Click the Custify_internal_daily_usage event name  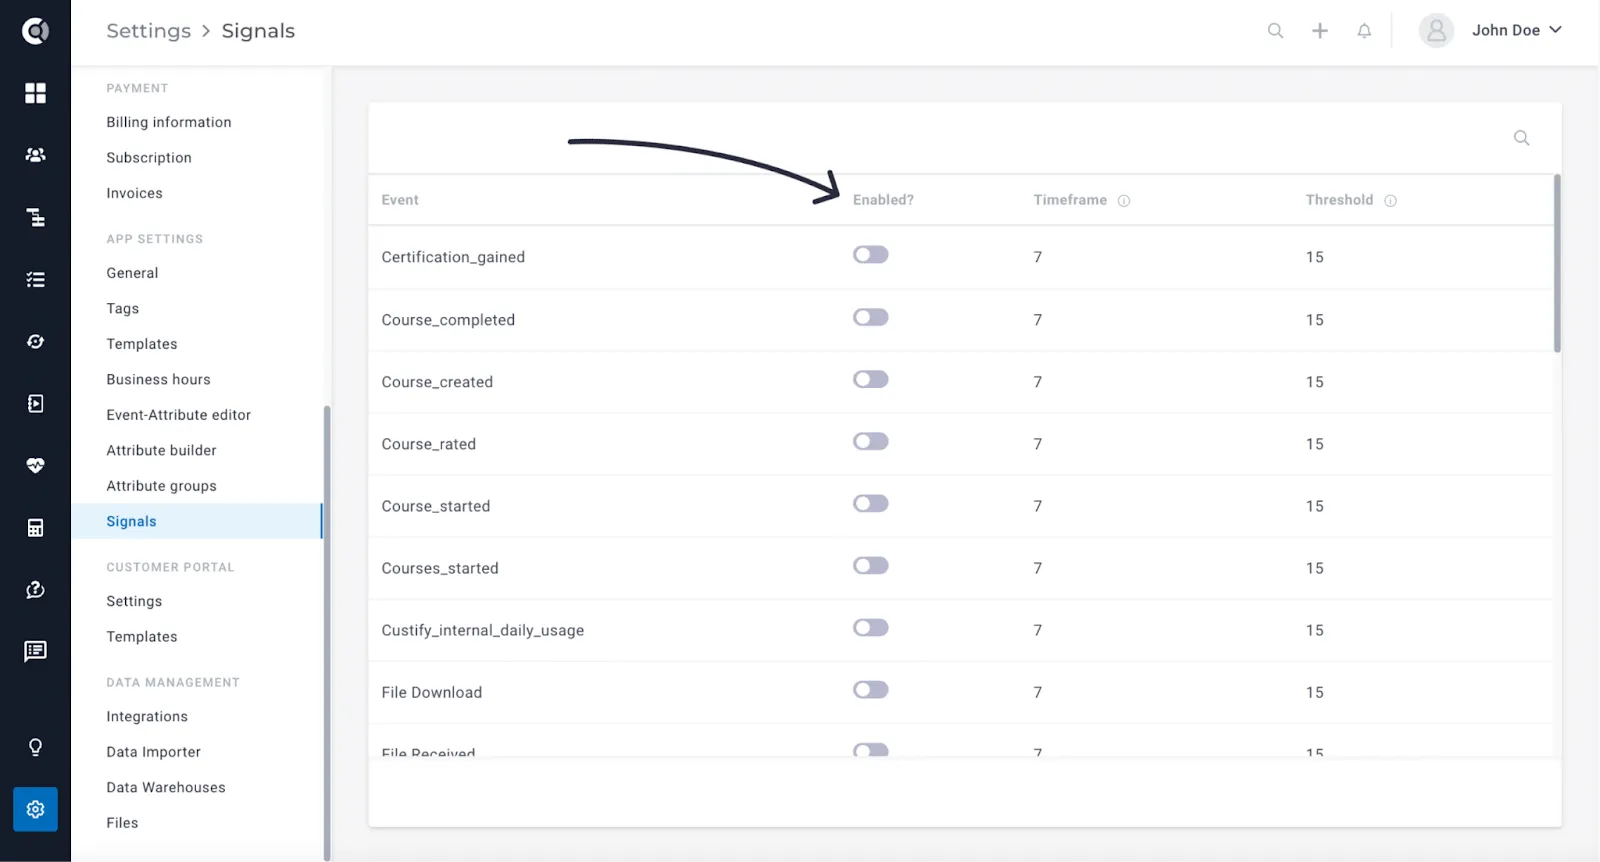click(482, 631)
